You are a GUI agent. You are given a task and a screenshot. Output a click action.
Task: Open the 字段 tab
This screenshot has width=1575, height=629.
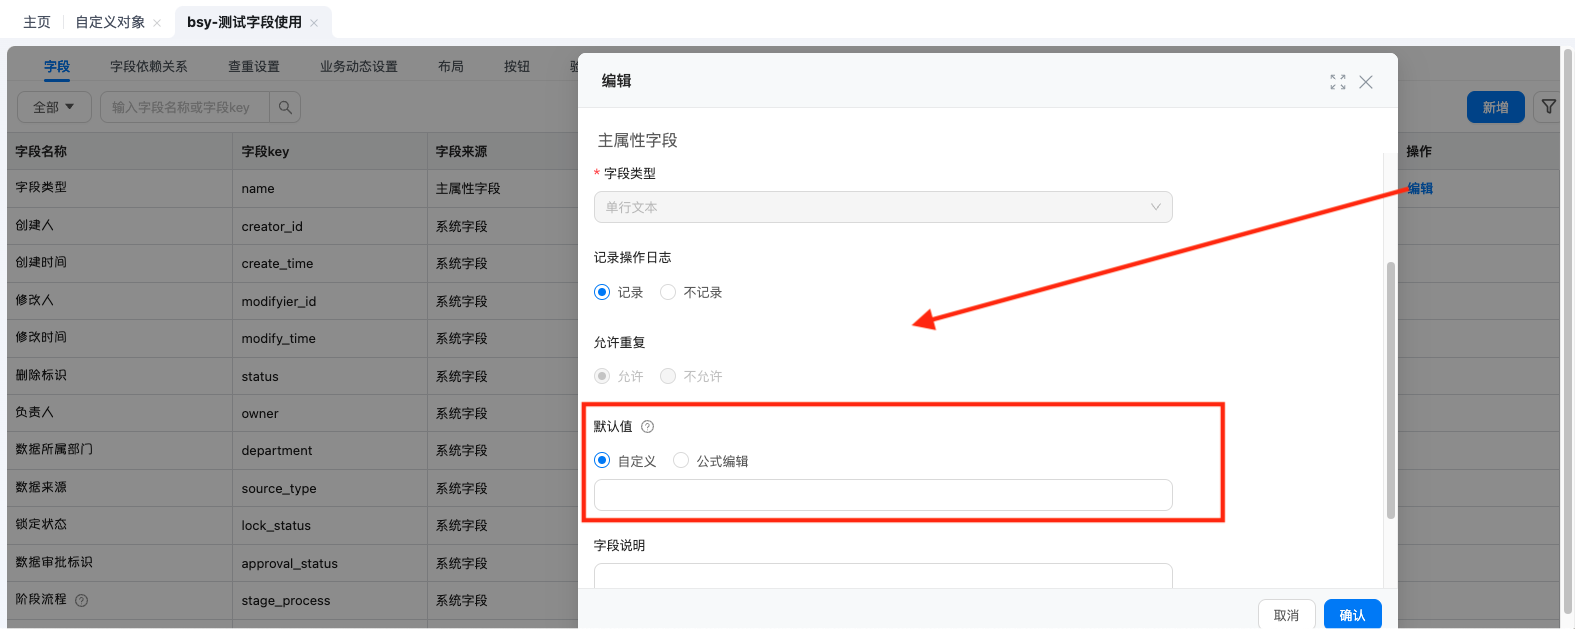[x=57, y=66]
